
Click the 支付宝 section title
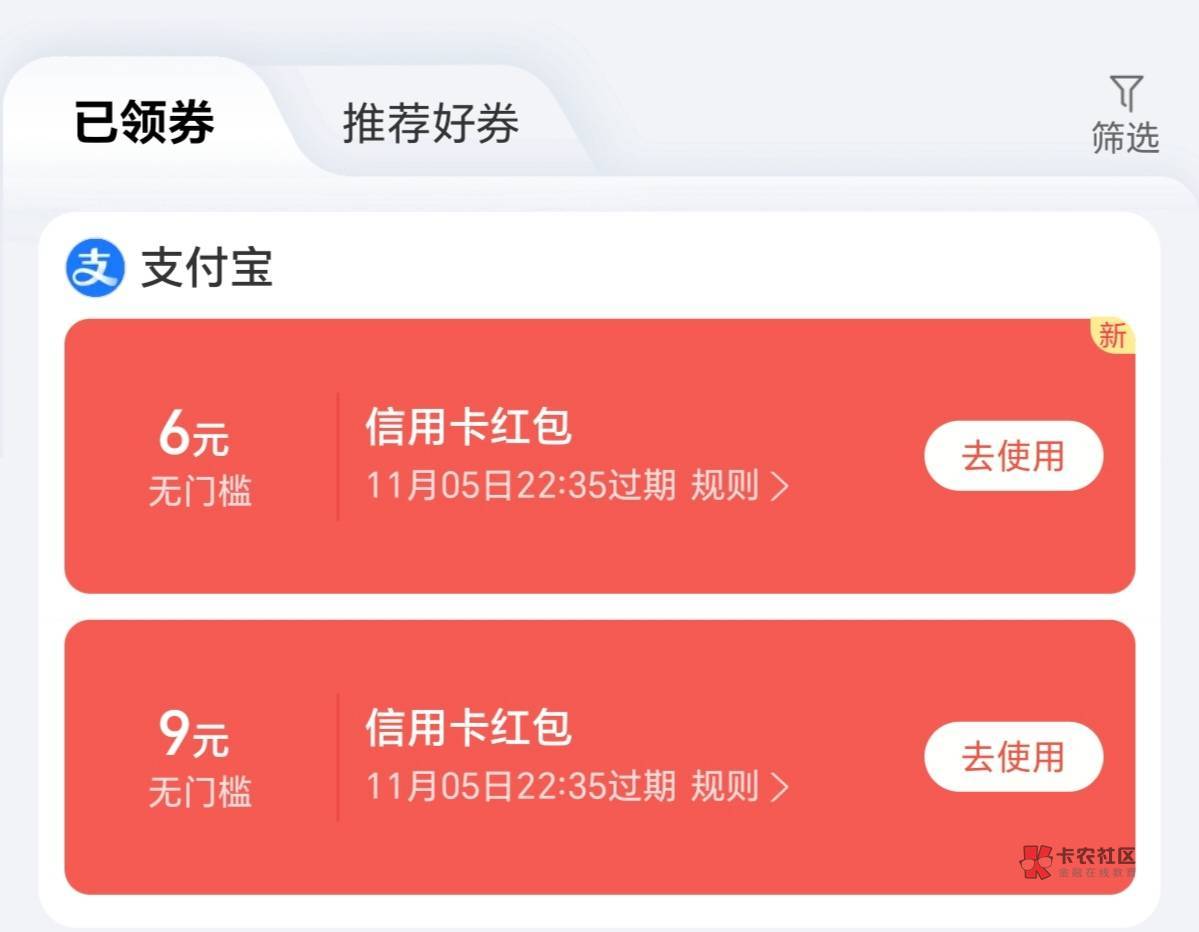click(206, 268)
